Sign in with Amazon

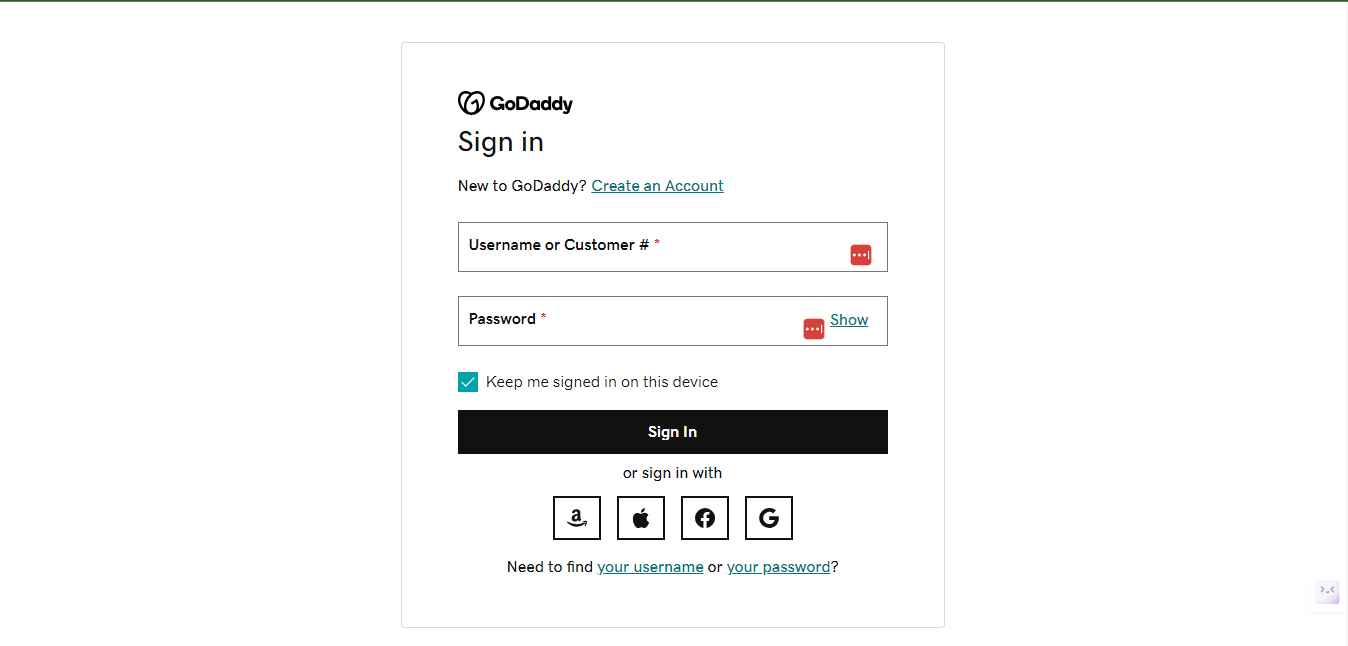(577, 518)
